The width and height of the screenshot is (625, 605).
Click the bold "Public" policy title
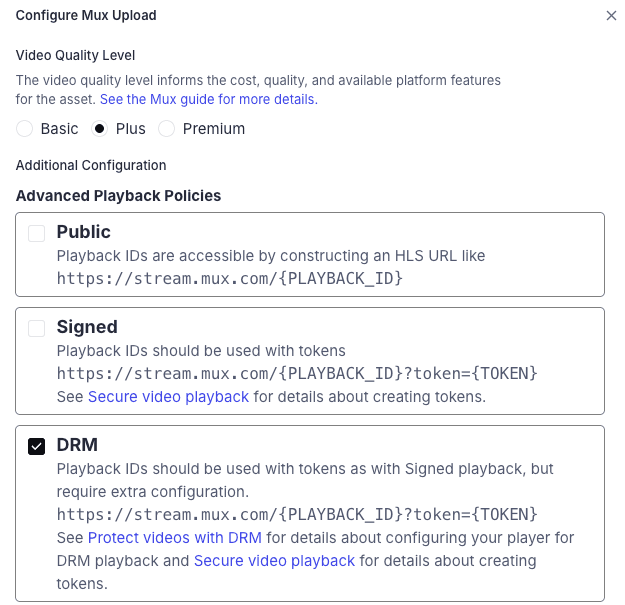coord(83,232)
